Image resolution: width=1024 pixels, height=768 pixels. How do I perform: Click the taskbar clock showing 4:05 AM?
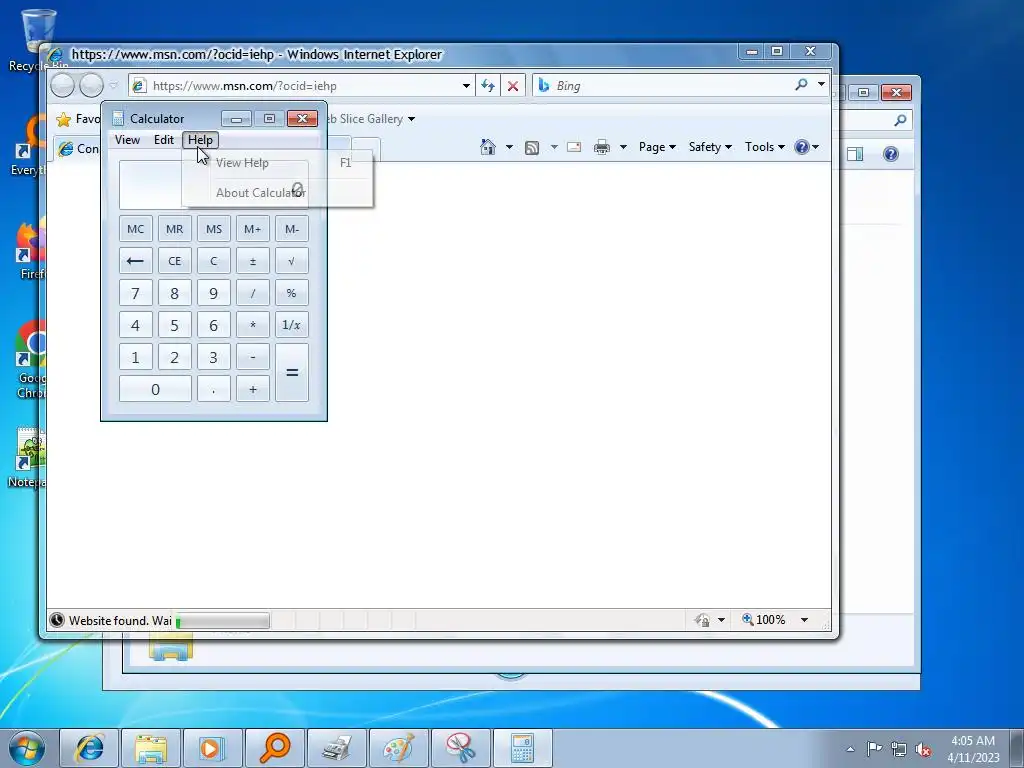coord(973,749)
